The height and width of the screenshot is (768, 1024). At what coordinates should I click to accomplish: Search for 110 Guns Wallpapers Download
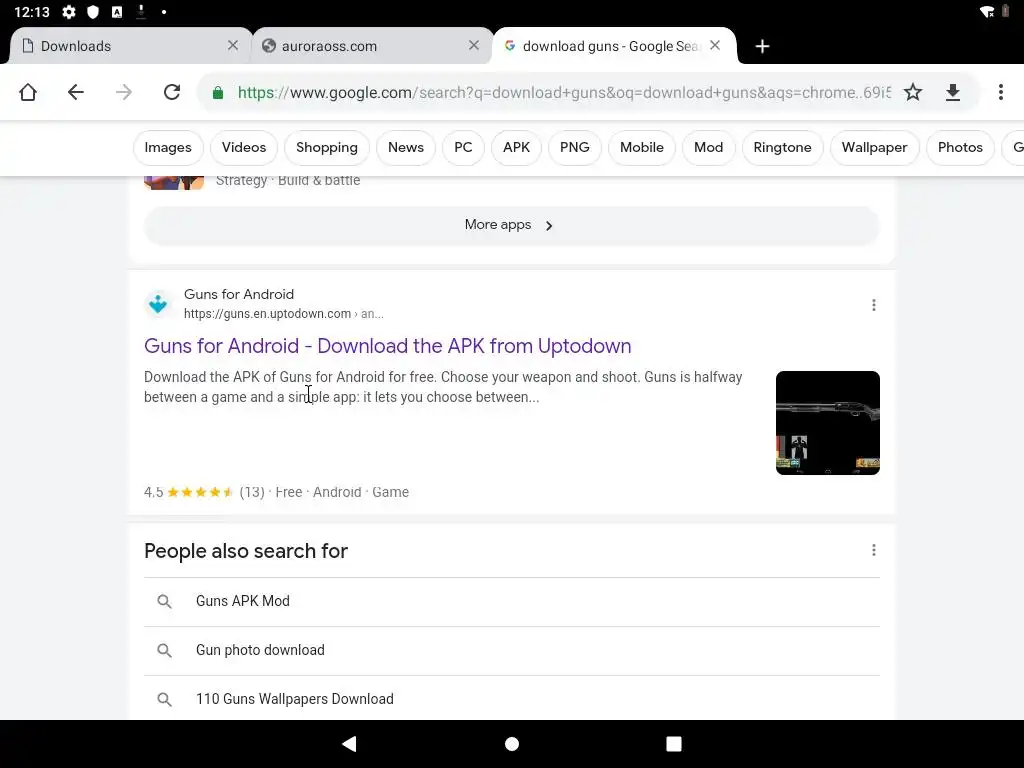[x=511, y=699]
